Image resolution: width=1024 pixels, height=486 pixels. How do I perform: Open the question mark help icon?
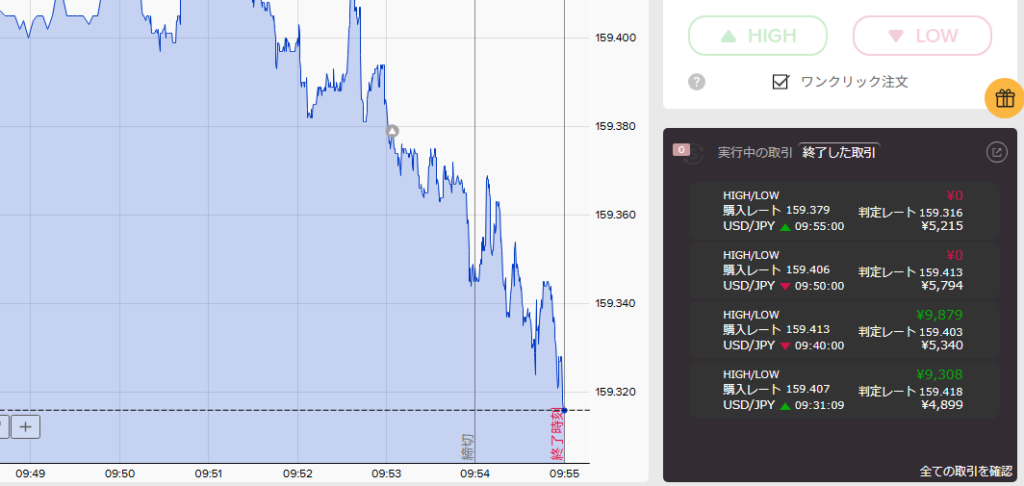point(697,82)
